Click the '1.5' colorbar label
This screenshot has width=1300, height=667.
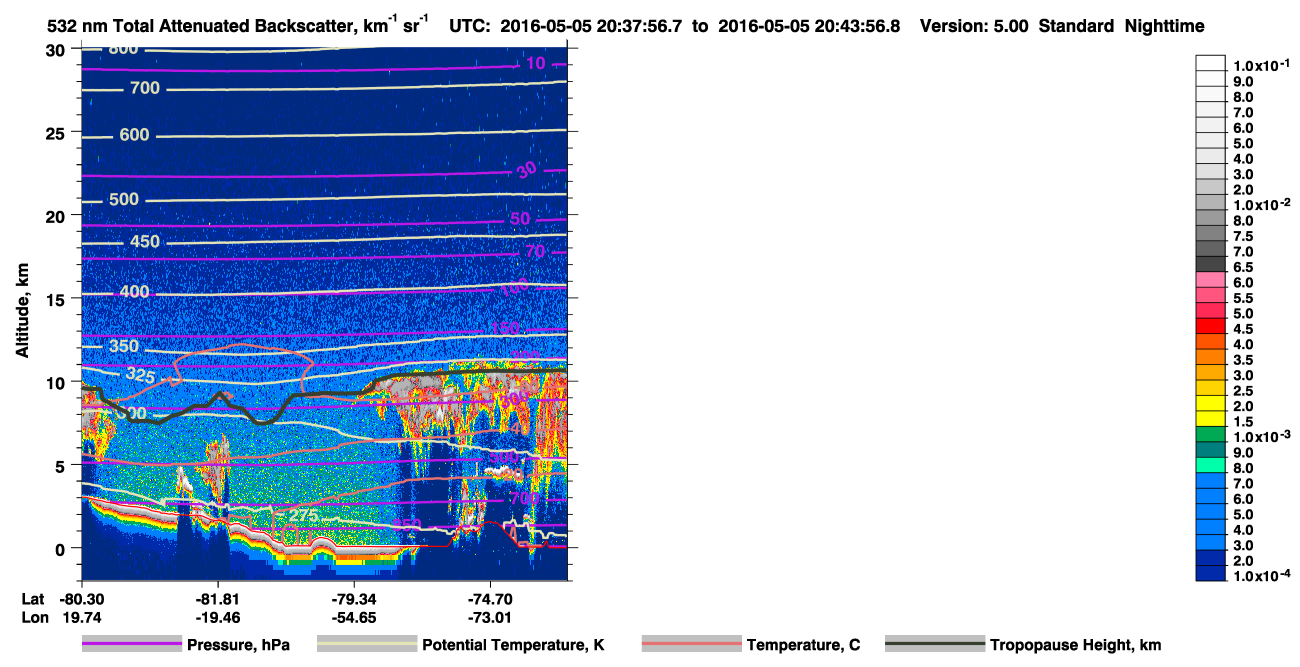pyautogui.click(x=1245, y=422)
